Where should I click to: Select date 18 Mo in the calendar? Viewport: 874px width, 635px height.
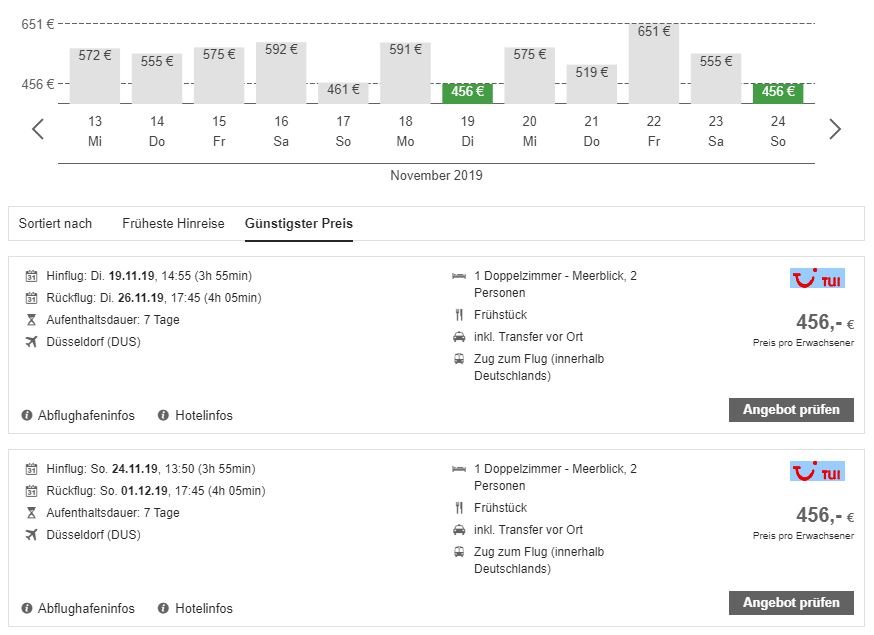click(x=405, y=131)
